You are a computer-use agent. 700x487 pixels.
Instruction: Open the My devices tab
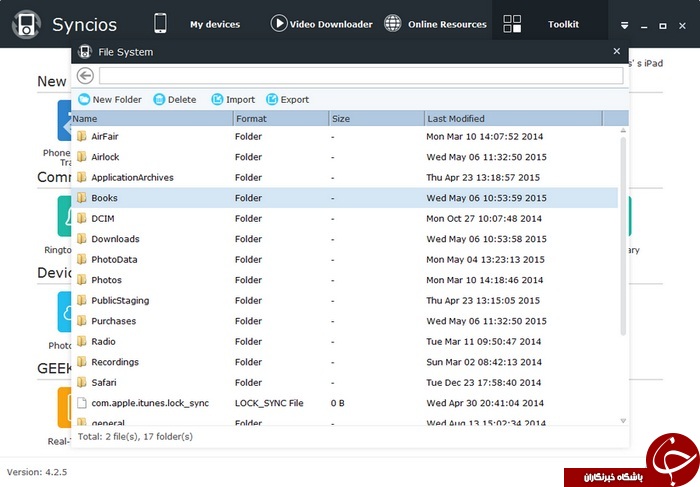tap(215, 25)
